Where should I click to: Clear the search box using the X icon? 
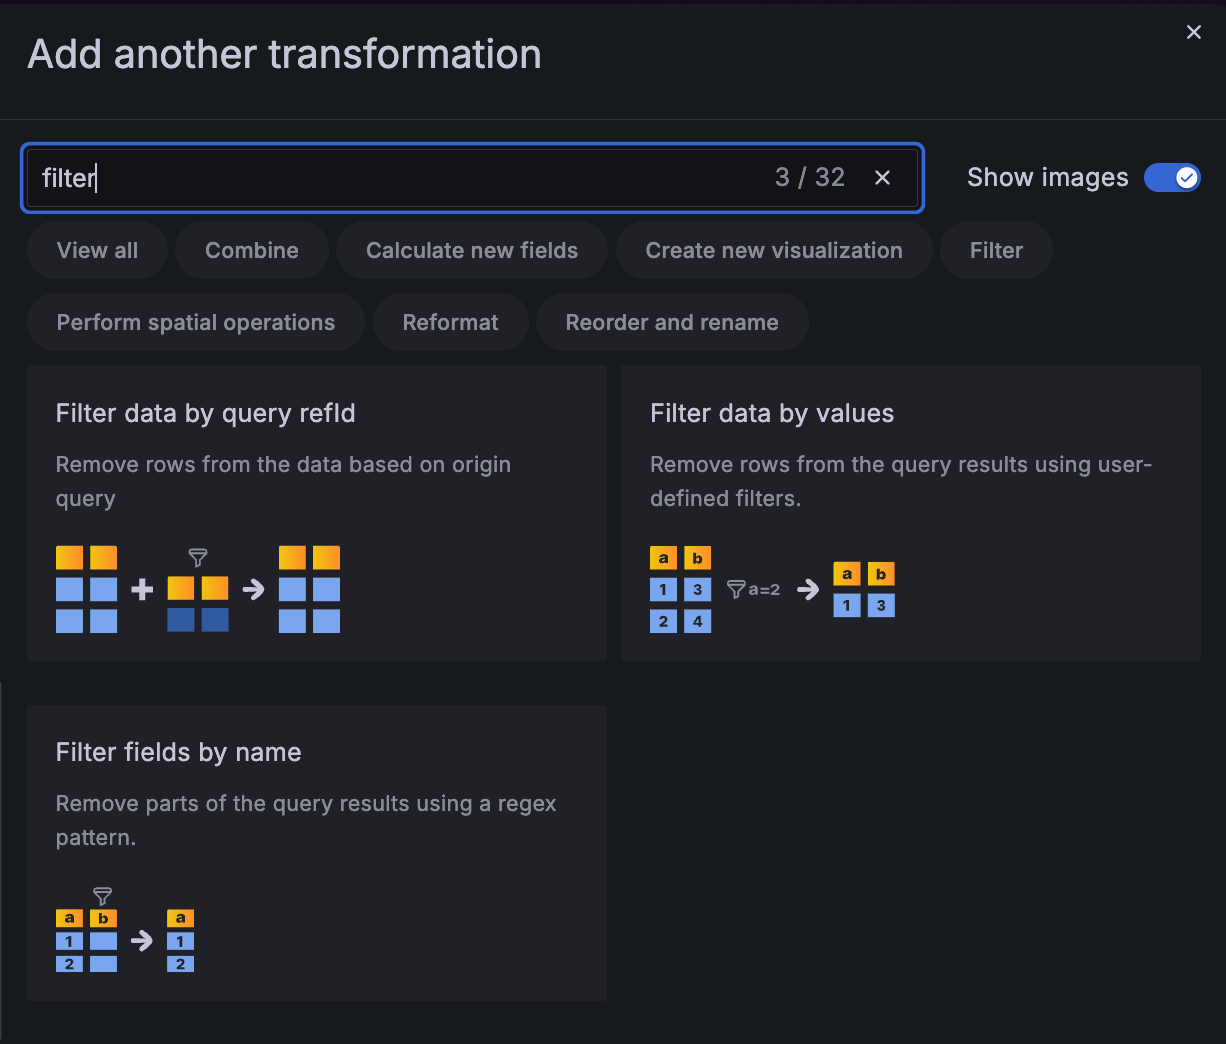pos(882,177)
